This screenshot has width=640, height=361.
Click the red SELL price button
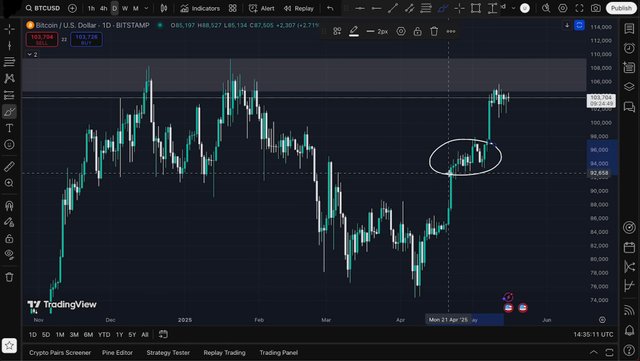(42, 40)
